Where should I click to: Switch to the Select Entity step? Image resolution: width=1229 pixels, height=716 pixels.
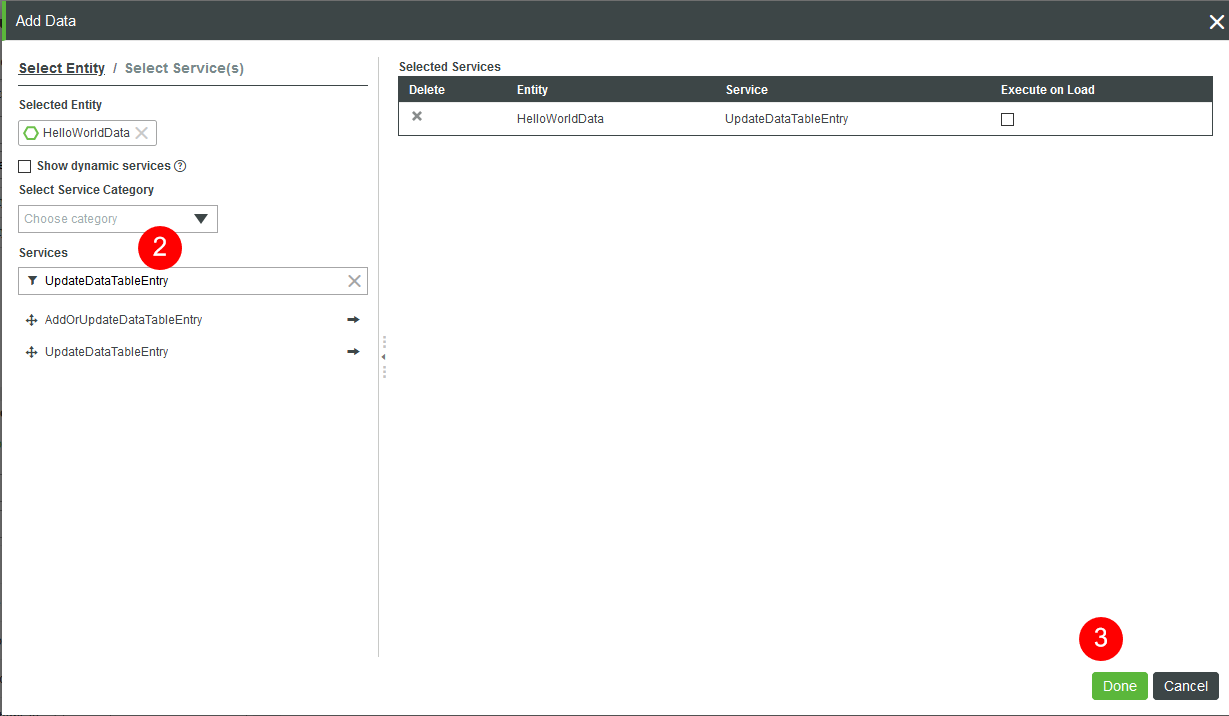click(x=61, y=68)
